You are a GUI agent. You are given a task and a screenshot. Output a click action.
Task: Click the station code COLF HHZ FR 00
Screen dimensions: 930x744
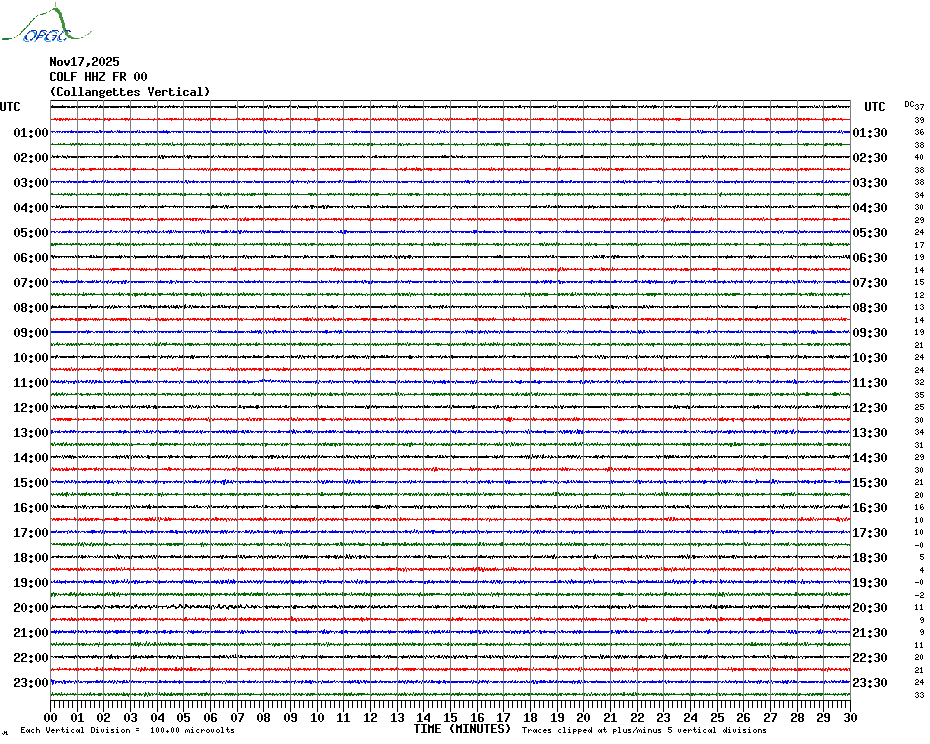pyautogui.click(x=98, y=77)
